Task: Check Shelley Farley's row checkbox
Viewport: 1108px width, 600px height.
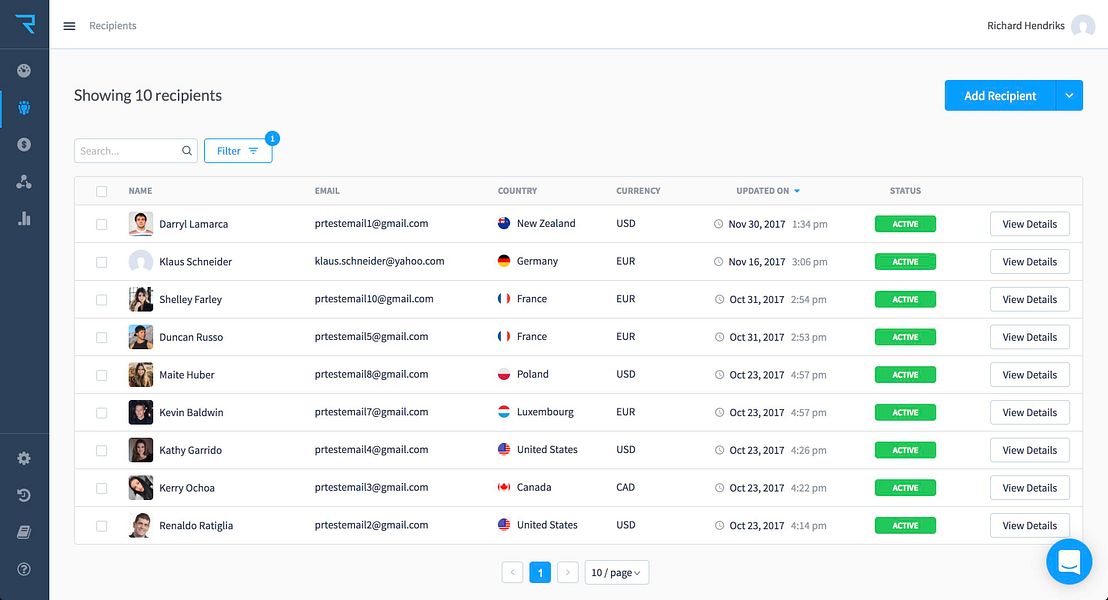Action: pos(102,300)
